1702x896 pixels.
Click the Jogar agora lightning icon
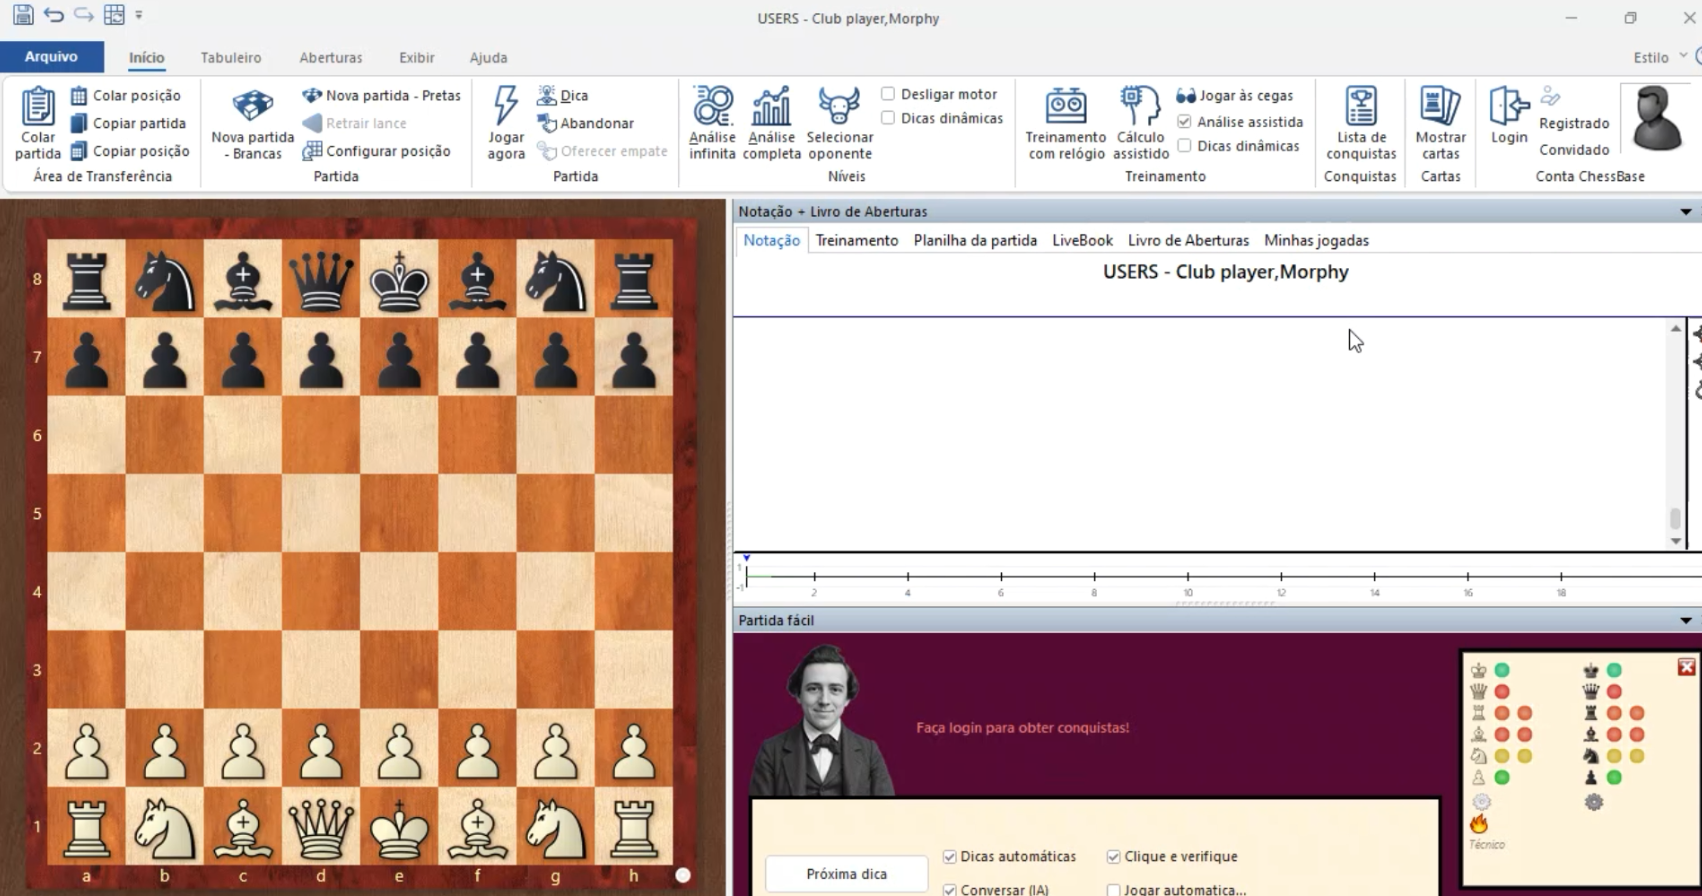506,105
